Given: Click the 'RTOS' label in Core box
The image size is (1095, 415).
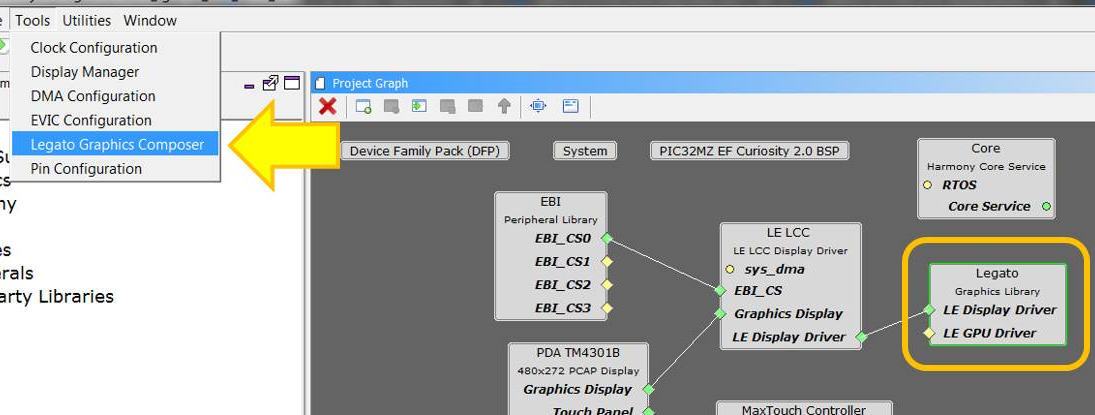Looking at the screenshot, I should click(x=959, y=185).
